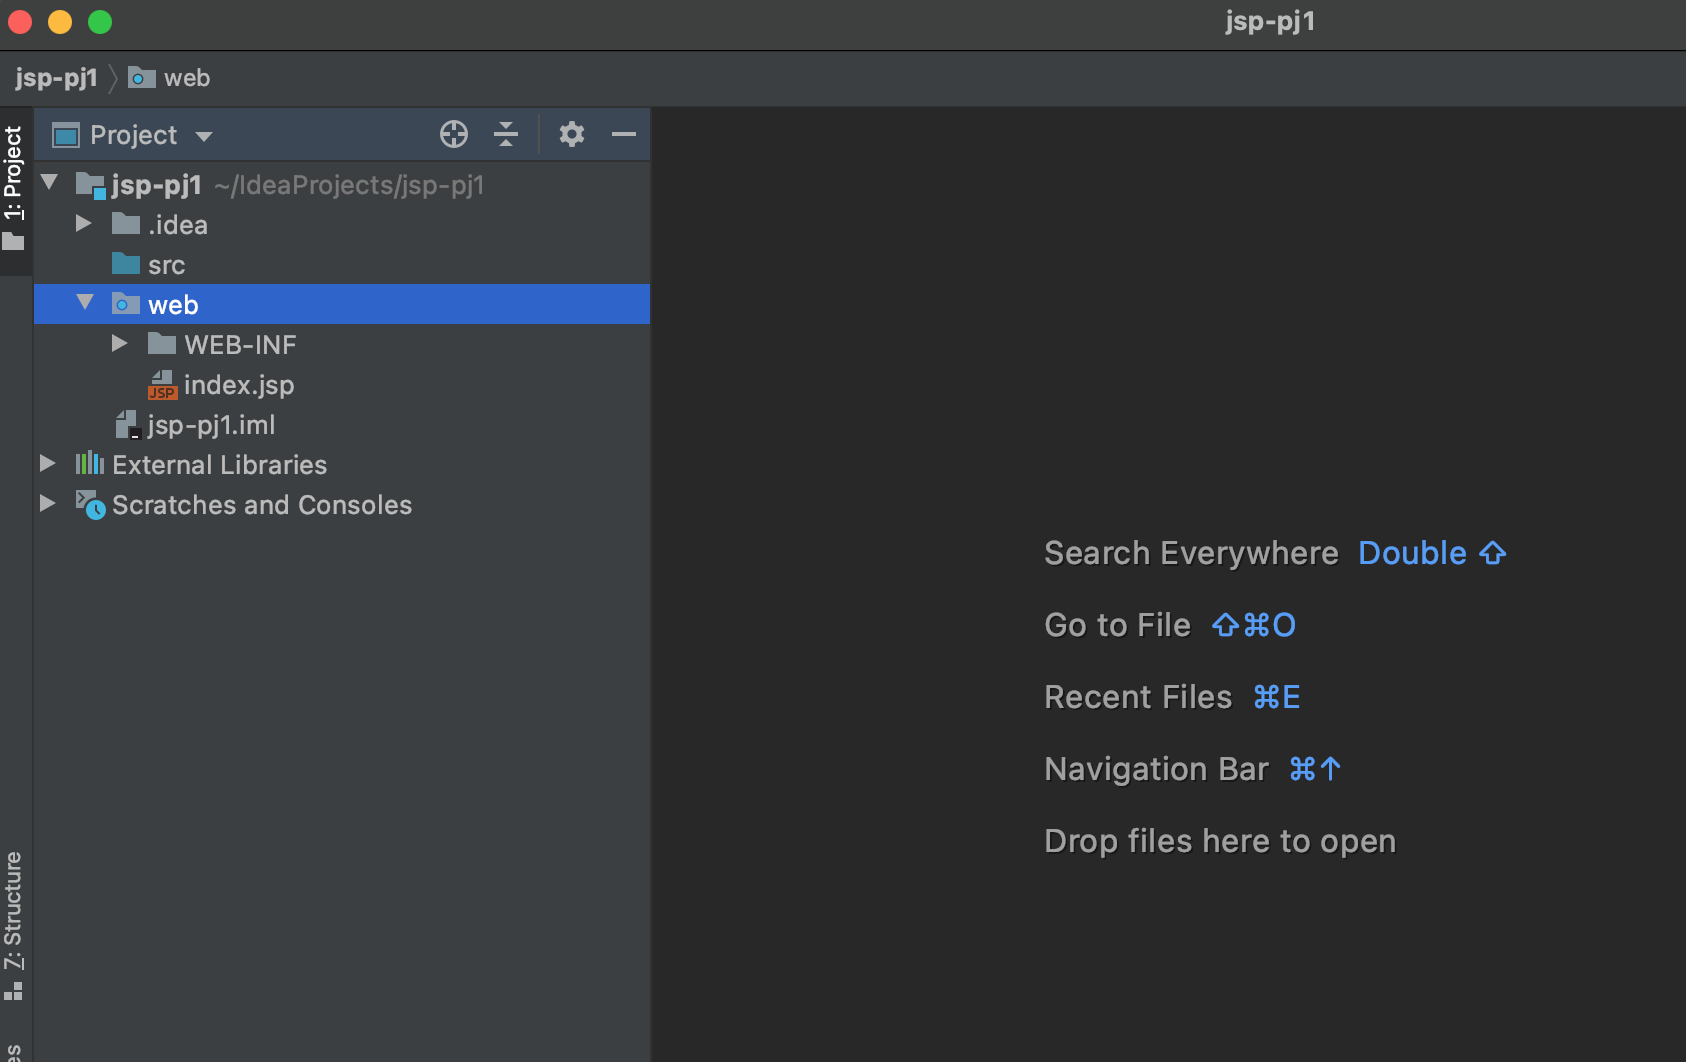Expand External Libraries node
The height and width of the screenshot is (1062, 1686).
(x=47, y=463)
